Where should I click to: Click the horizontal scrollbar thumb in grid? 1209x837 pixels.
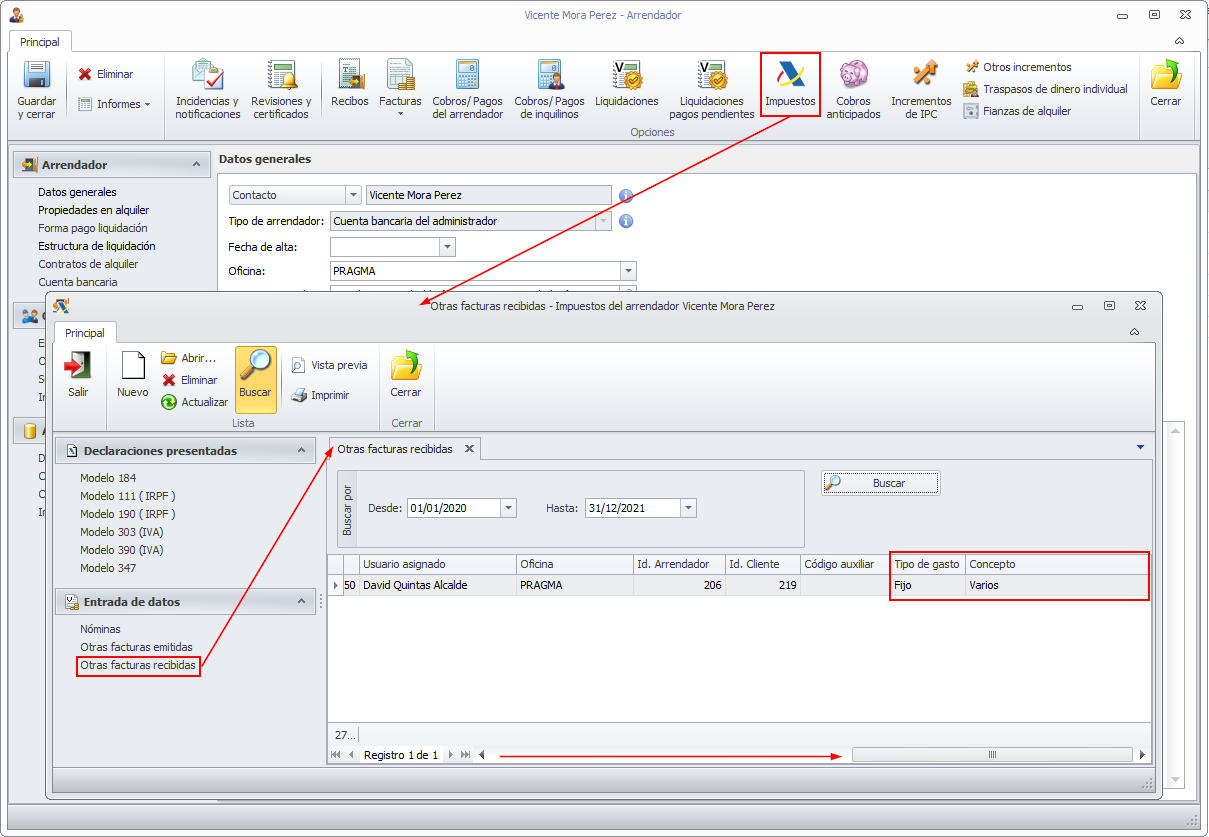[x=992, y=755]
